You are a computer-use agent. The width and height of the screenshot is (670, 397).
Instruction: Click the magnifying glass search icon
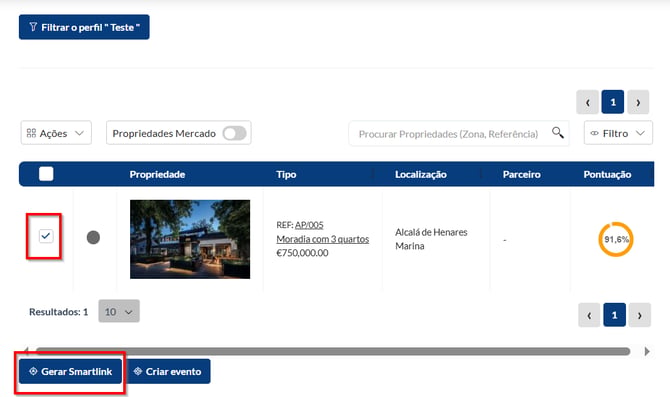557,133
